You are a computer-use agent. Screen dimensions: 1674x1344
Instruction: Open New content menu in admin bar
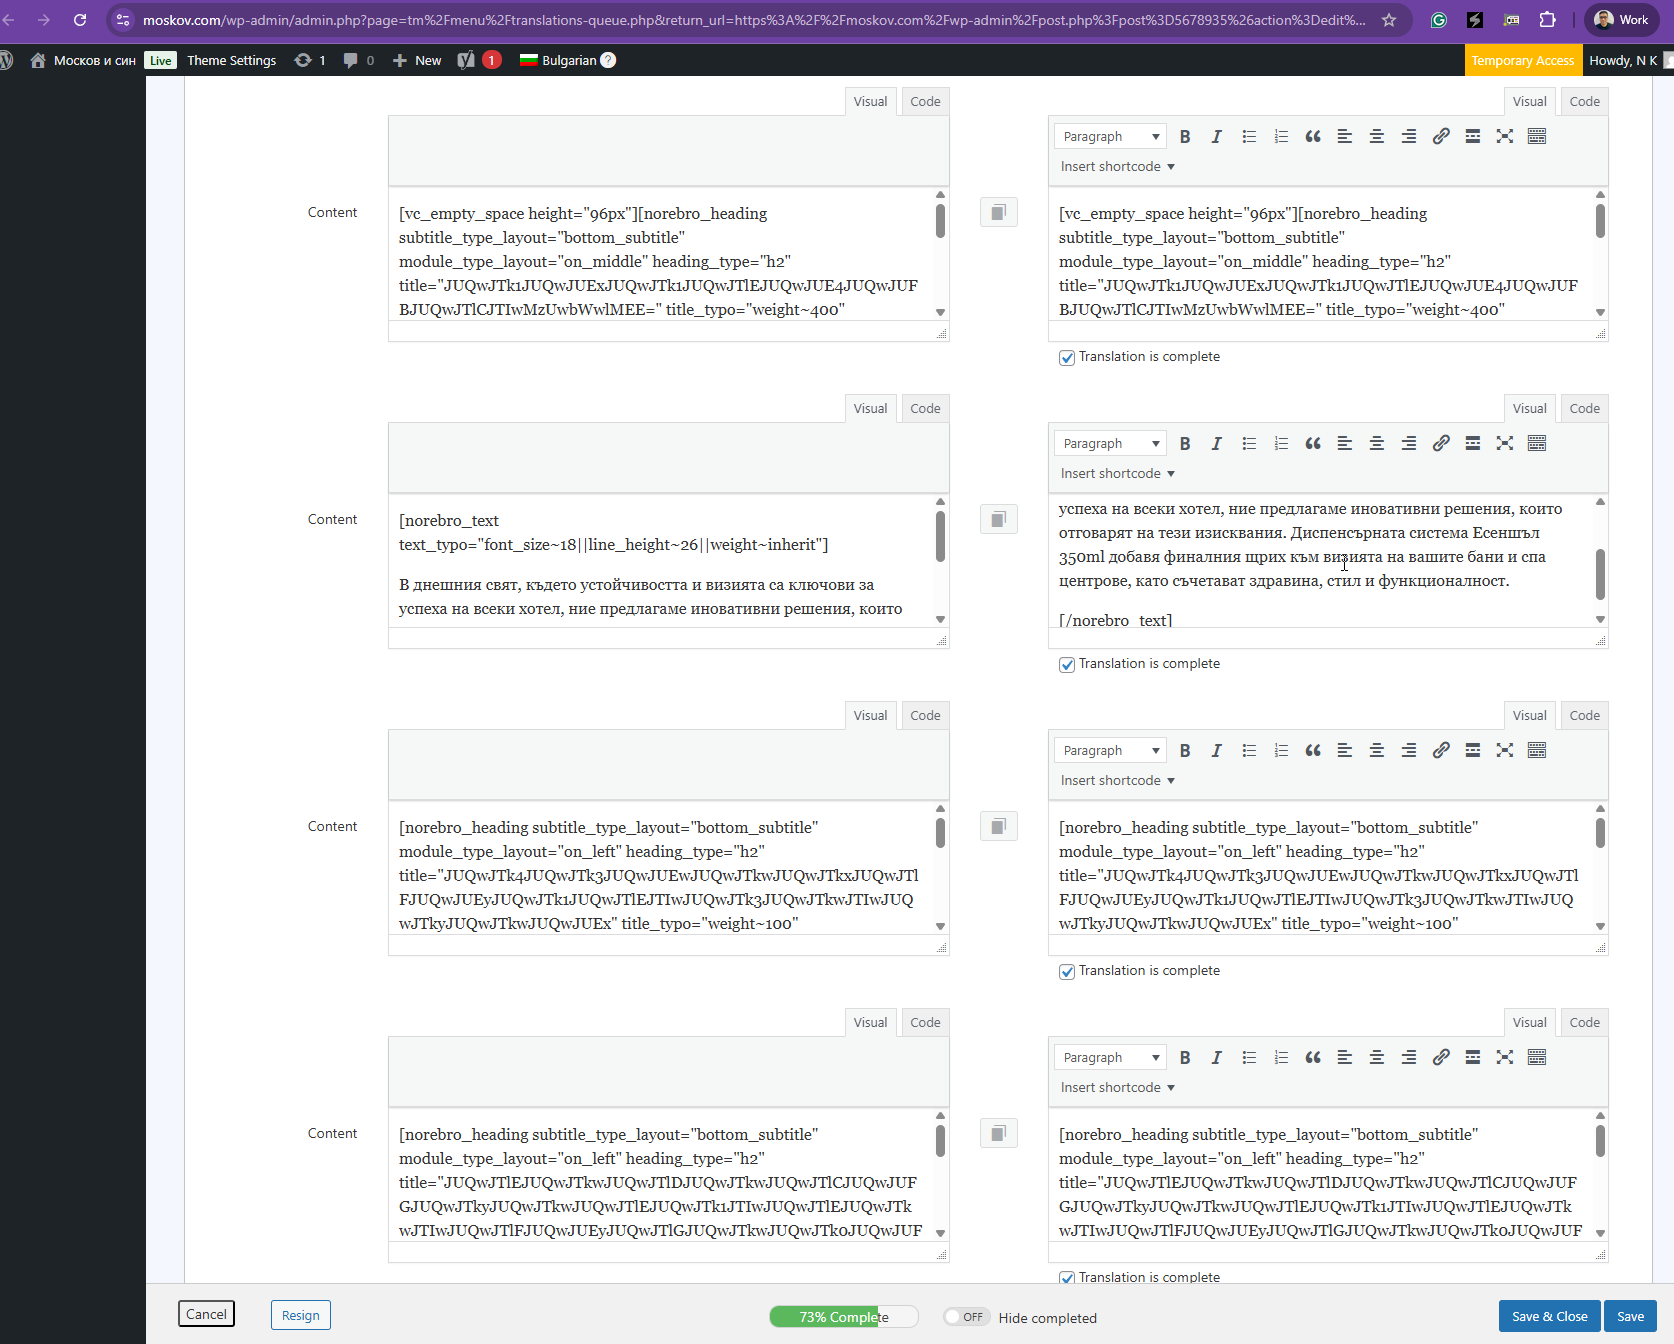pos(417,60)
